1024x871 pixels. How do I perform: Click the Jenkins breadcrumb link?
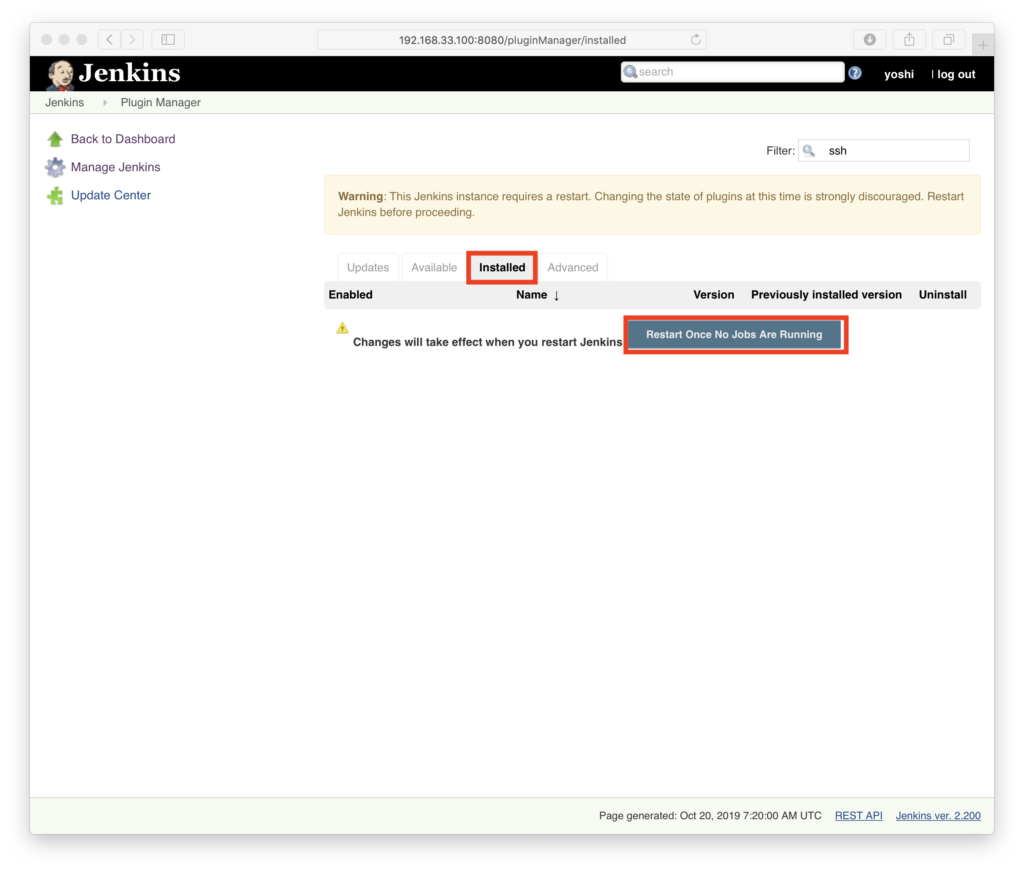pos(65,103)
